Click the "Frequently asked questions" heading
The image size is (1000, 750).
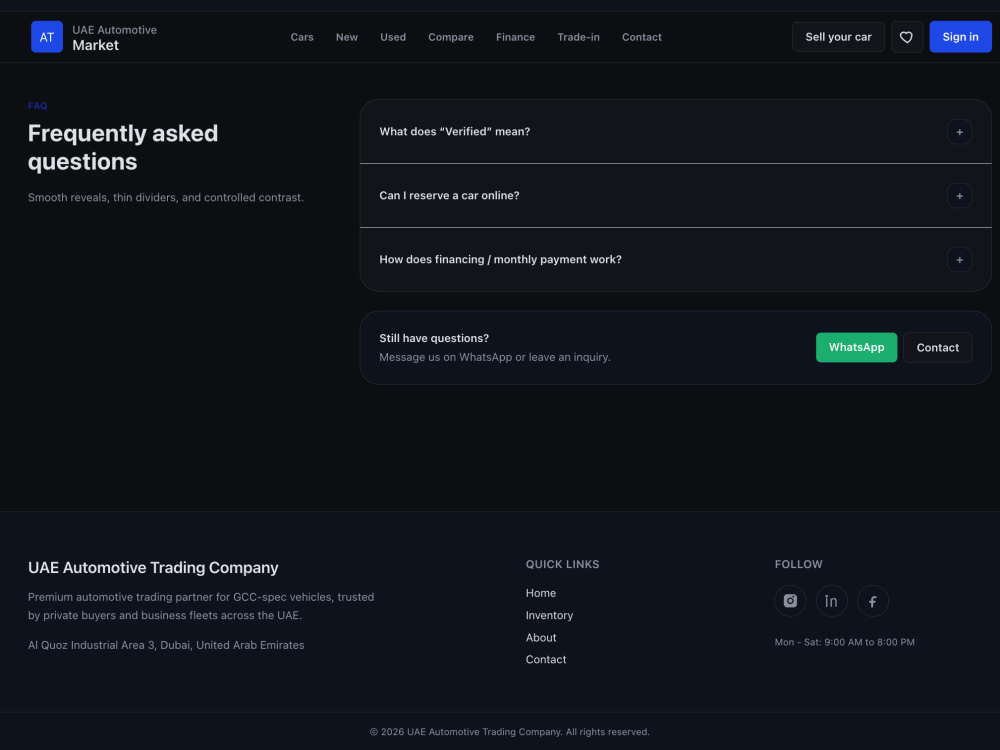(x=123, y=147)
